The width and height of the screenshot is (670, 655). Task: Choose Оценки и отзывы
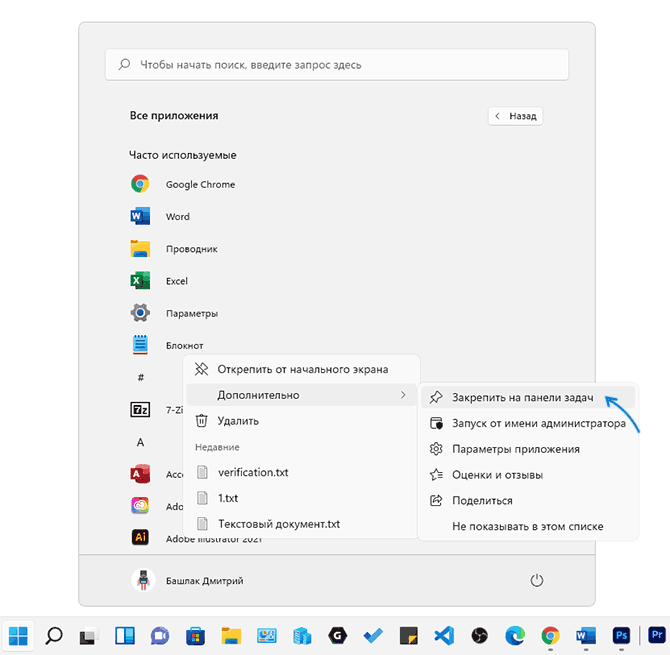[528, 475]
